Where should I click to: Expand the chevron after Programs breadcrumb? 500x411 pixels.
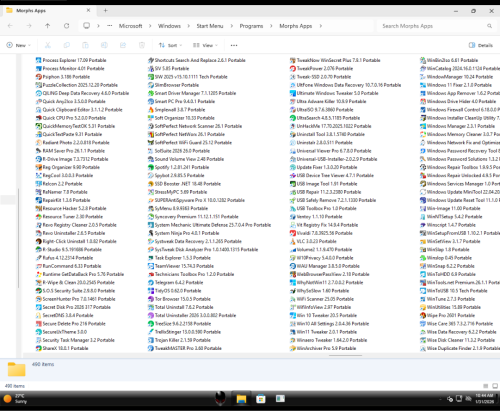click(271, 26)
